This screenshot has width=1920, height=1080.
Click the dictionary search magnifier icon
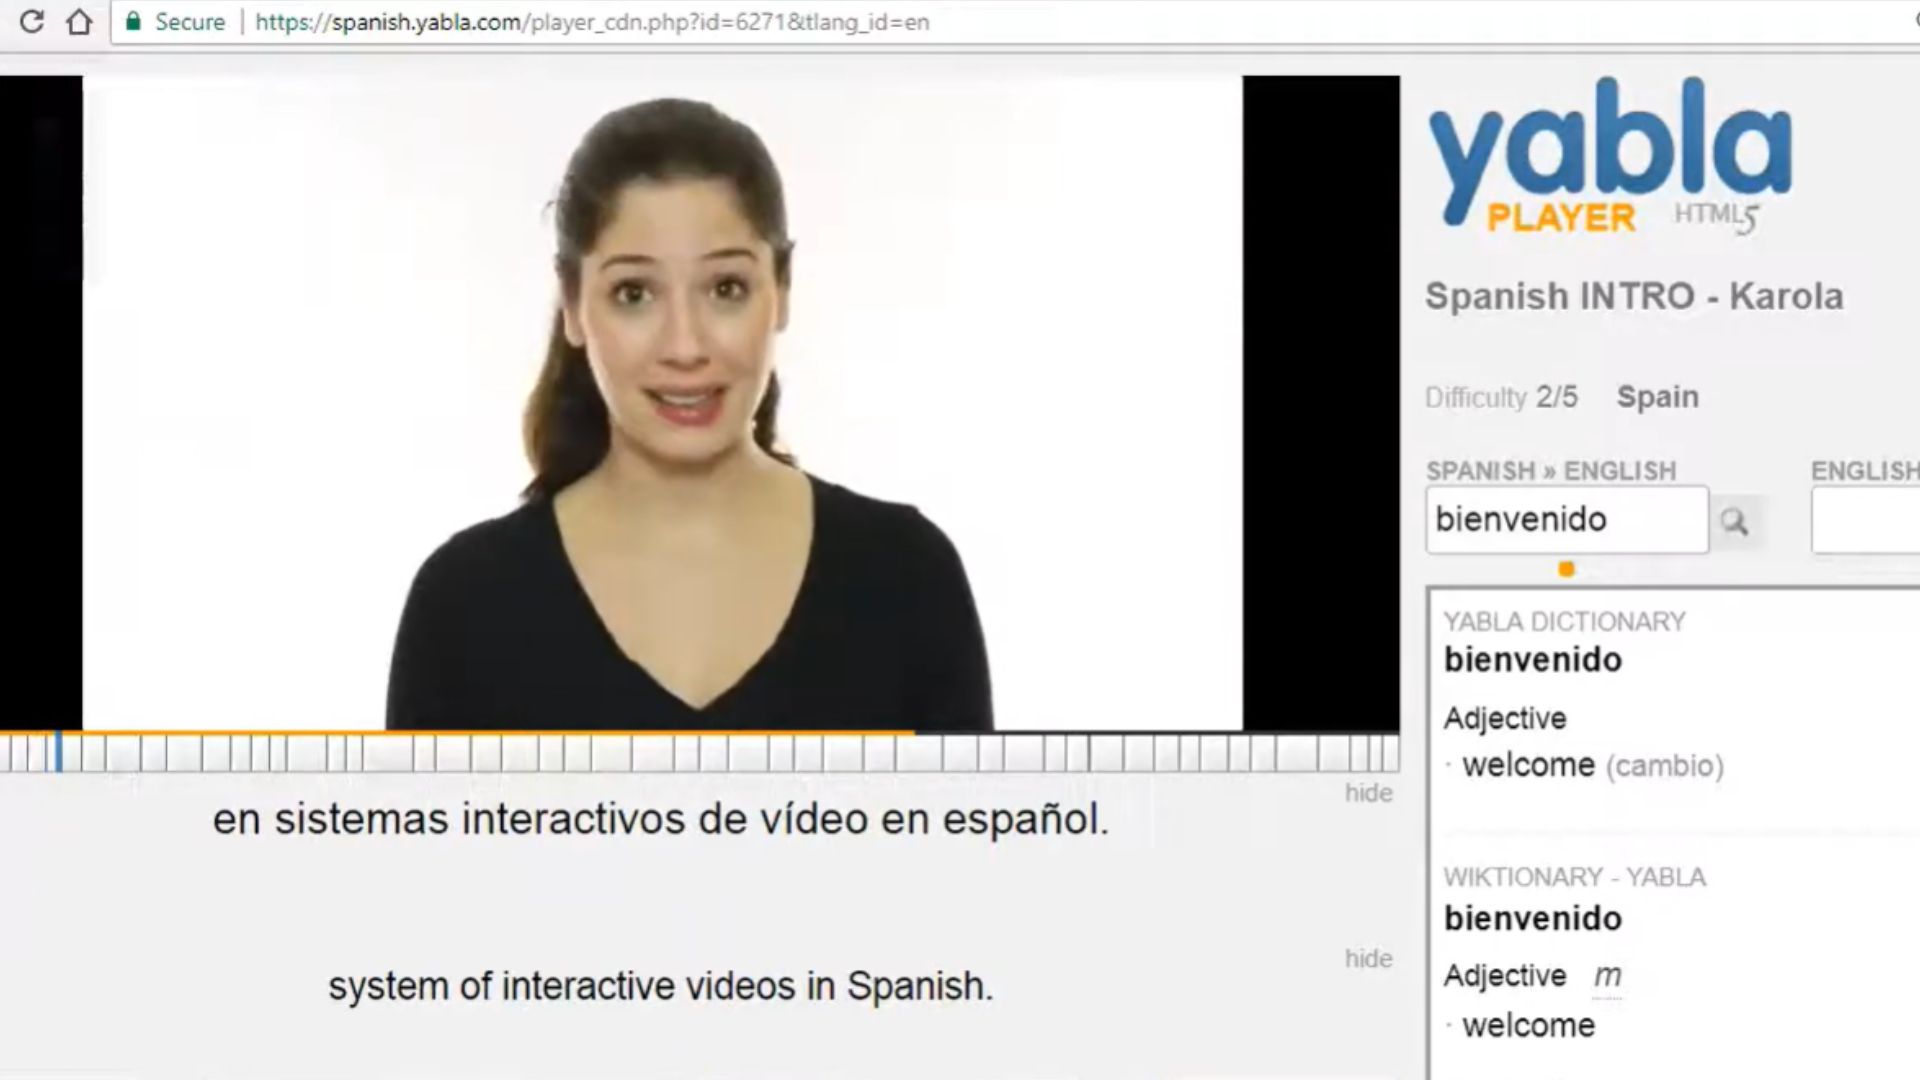[x=1734, y=521]
